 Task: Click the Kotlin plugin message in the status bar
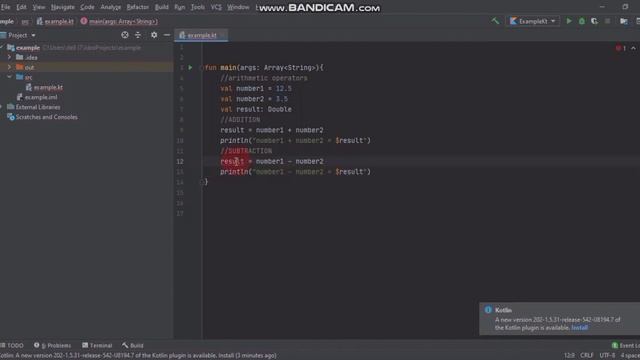138,356
